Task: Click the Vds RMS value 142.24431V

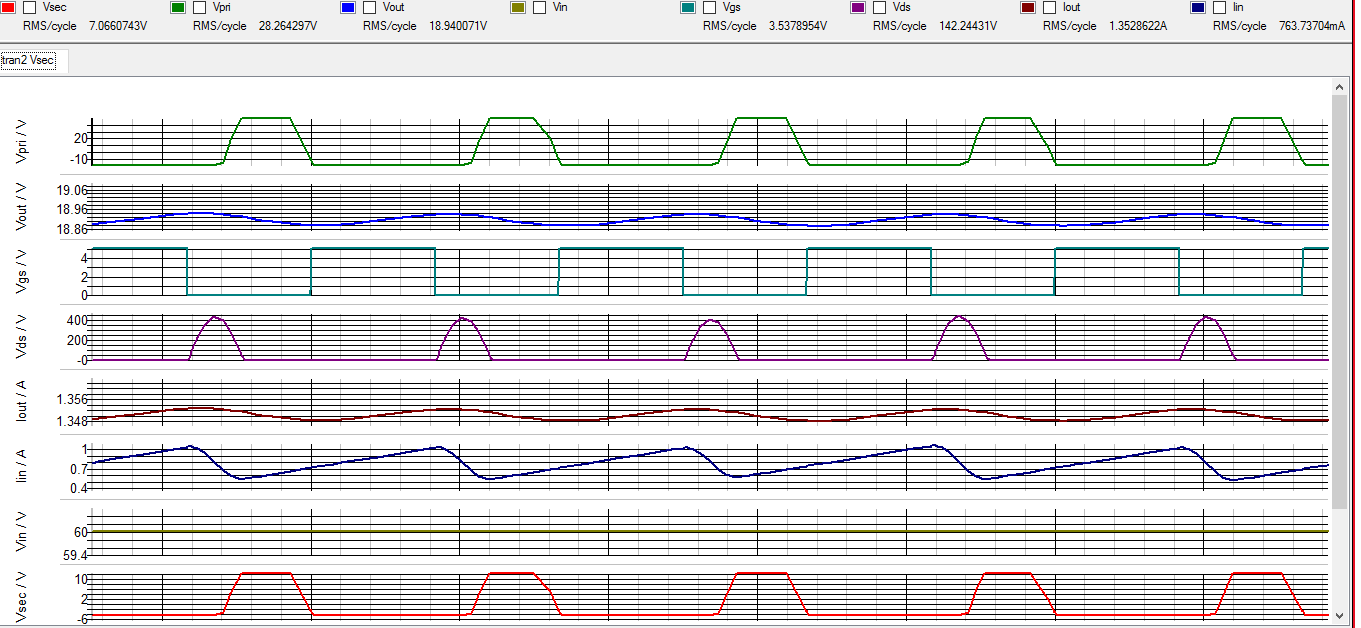Action: click(x=970, y=26)
